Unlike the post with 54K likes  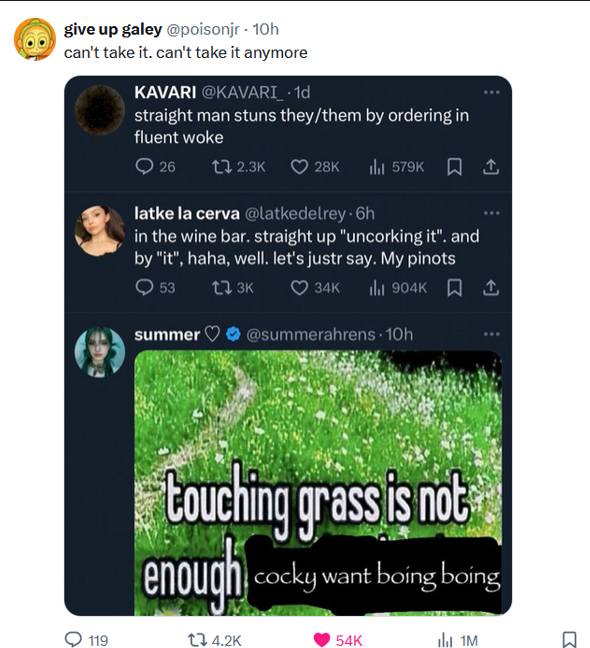pyautogui.click(x=322, y=639)
